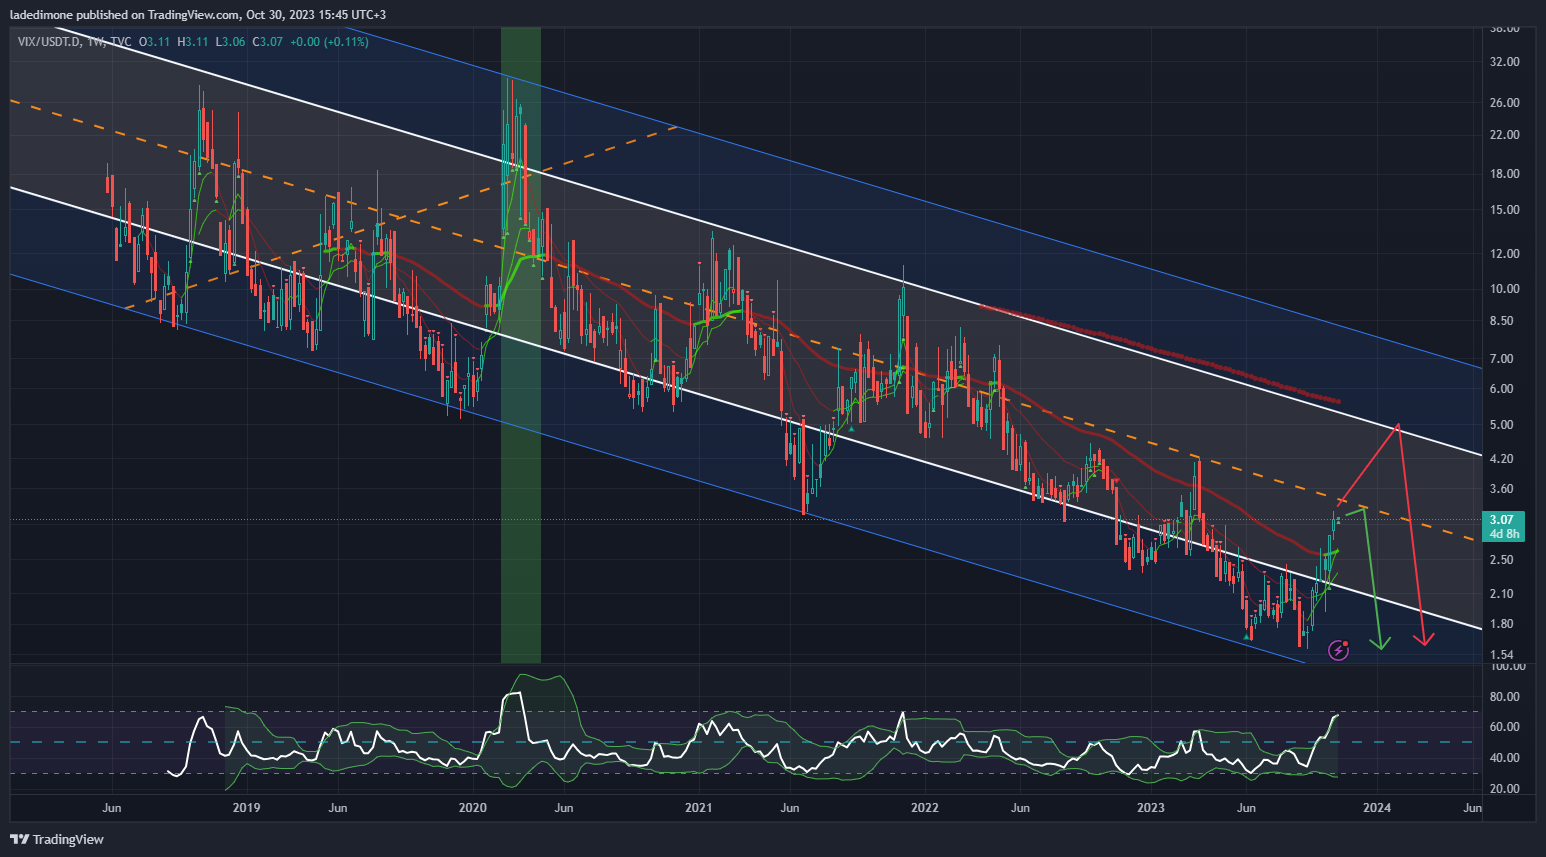Click the purple lightning bolt event icon

tap(1338, 651)
